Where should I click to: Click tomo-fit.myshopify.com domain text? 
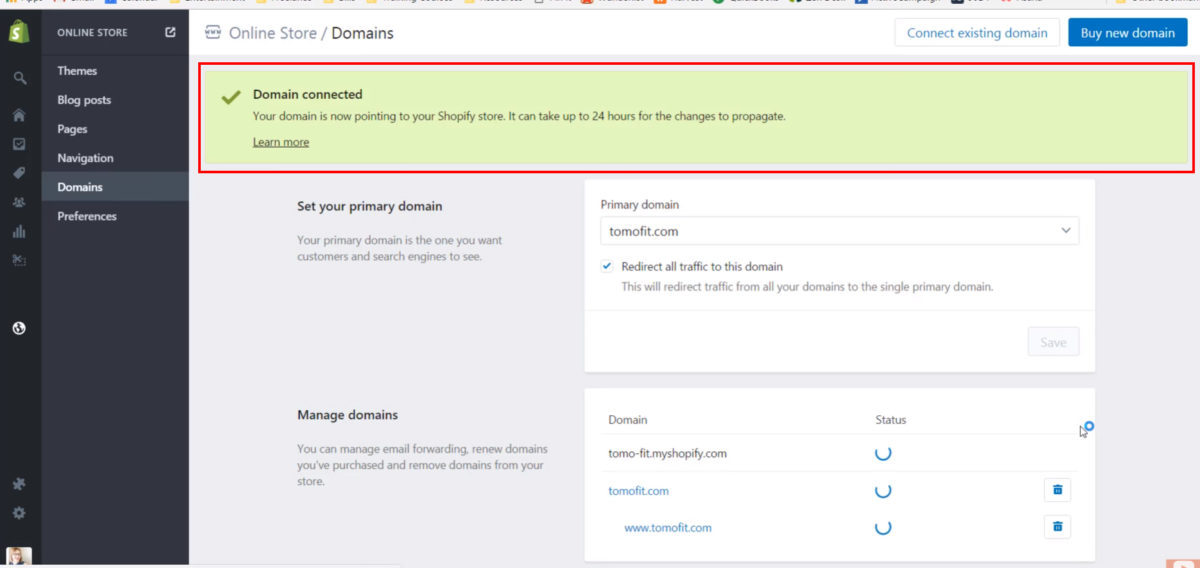pyautogui.click(x=667, y=453)
